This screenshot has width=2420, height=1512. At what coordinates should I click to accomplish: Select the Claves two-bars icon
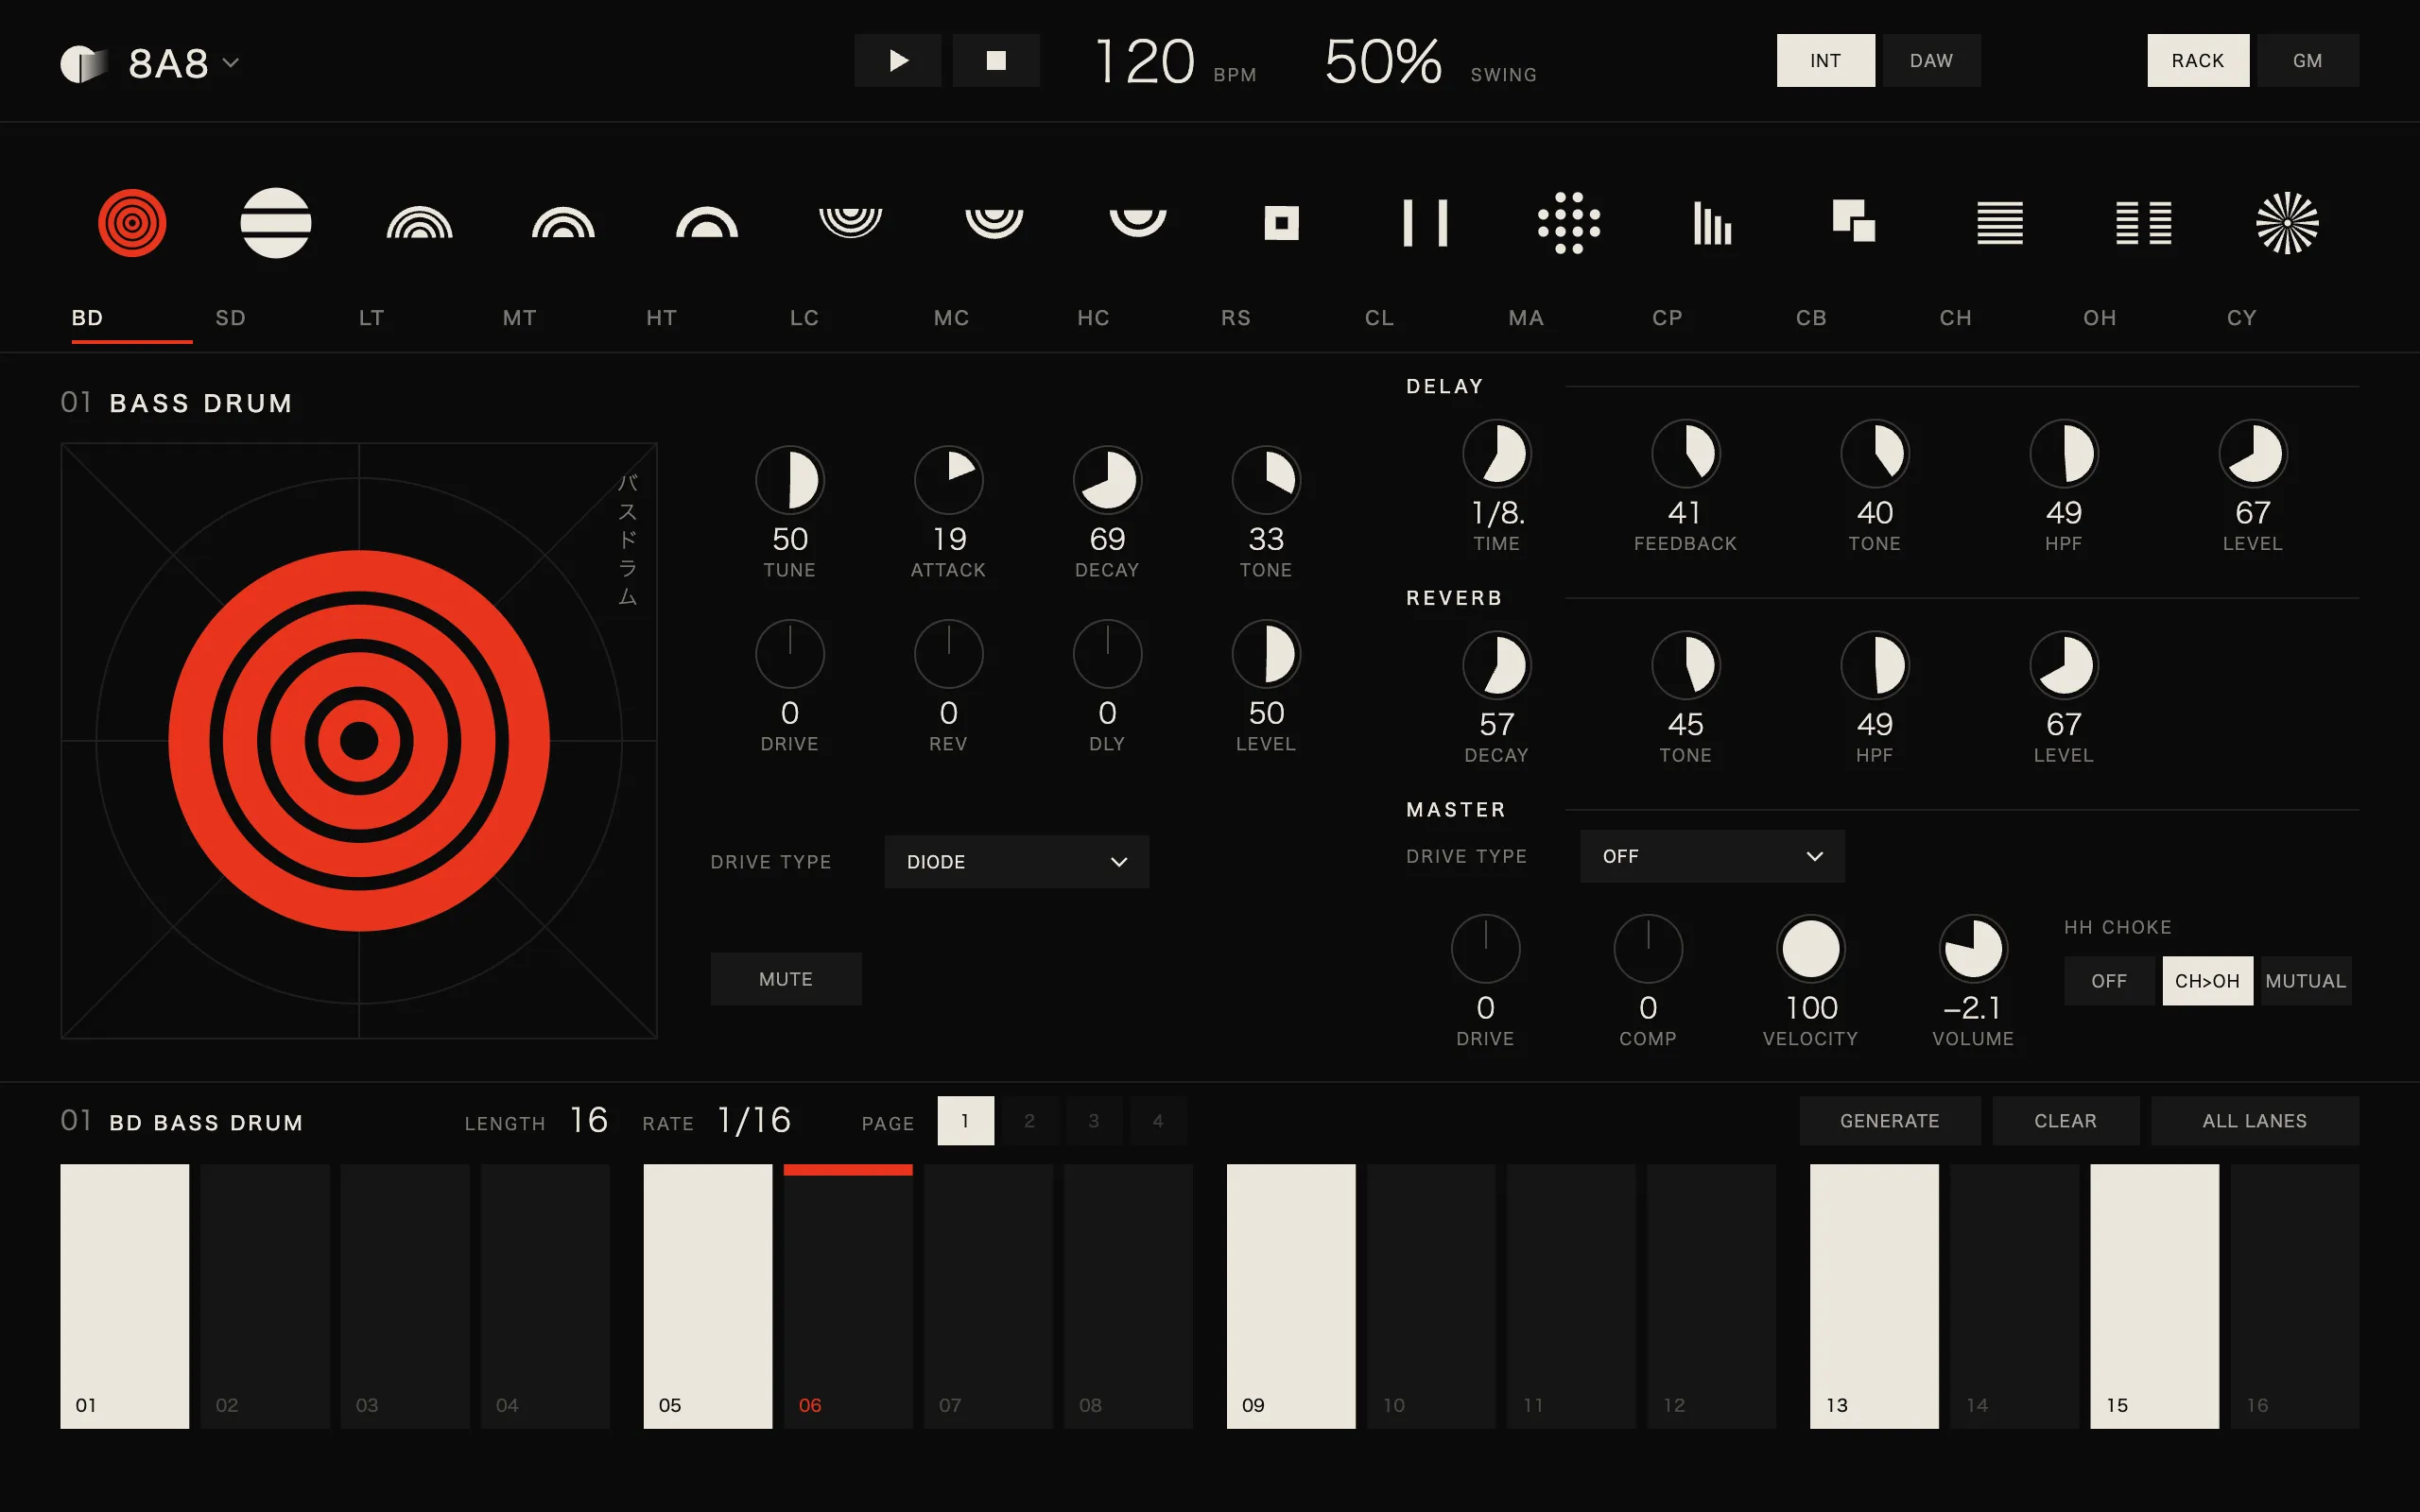click(1425, 222)
